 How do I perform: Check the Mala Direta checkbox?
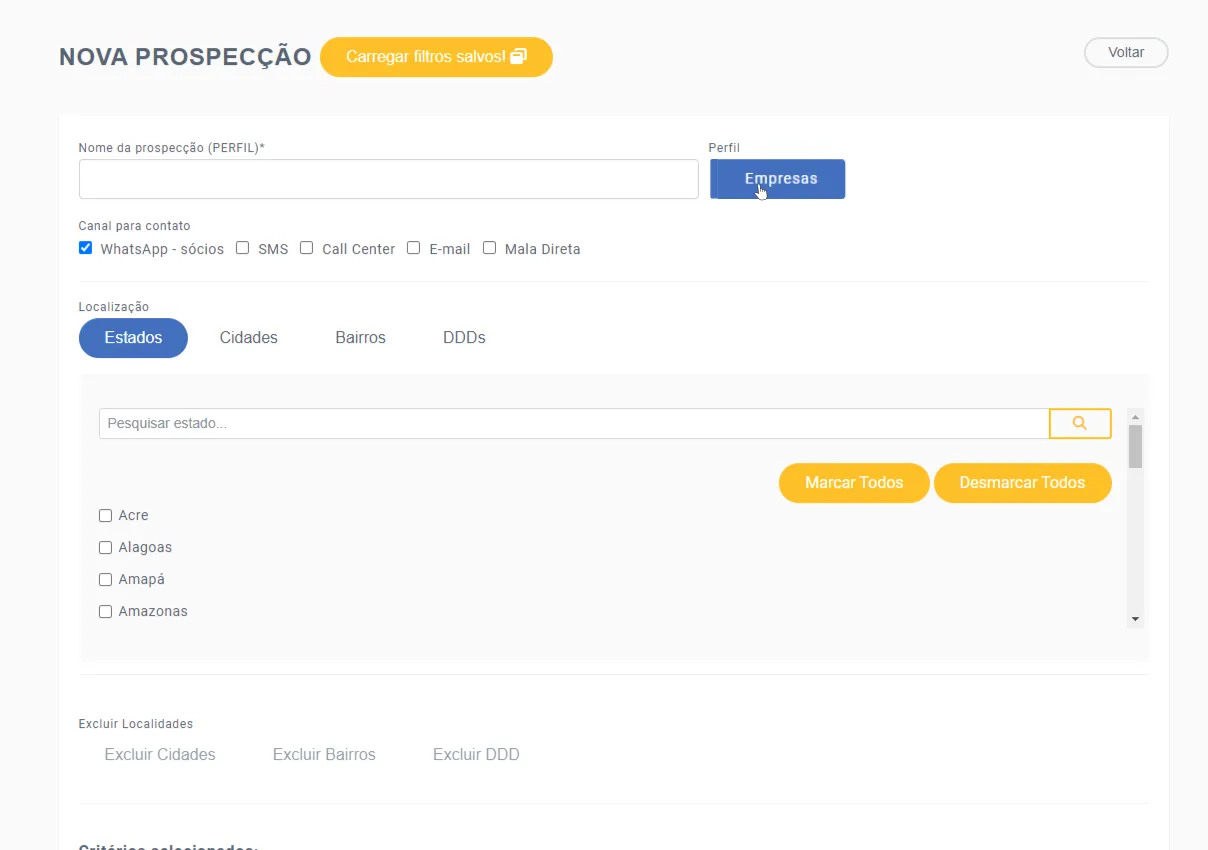coord(490,248)
